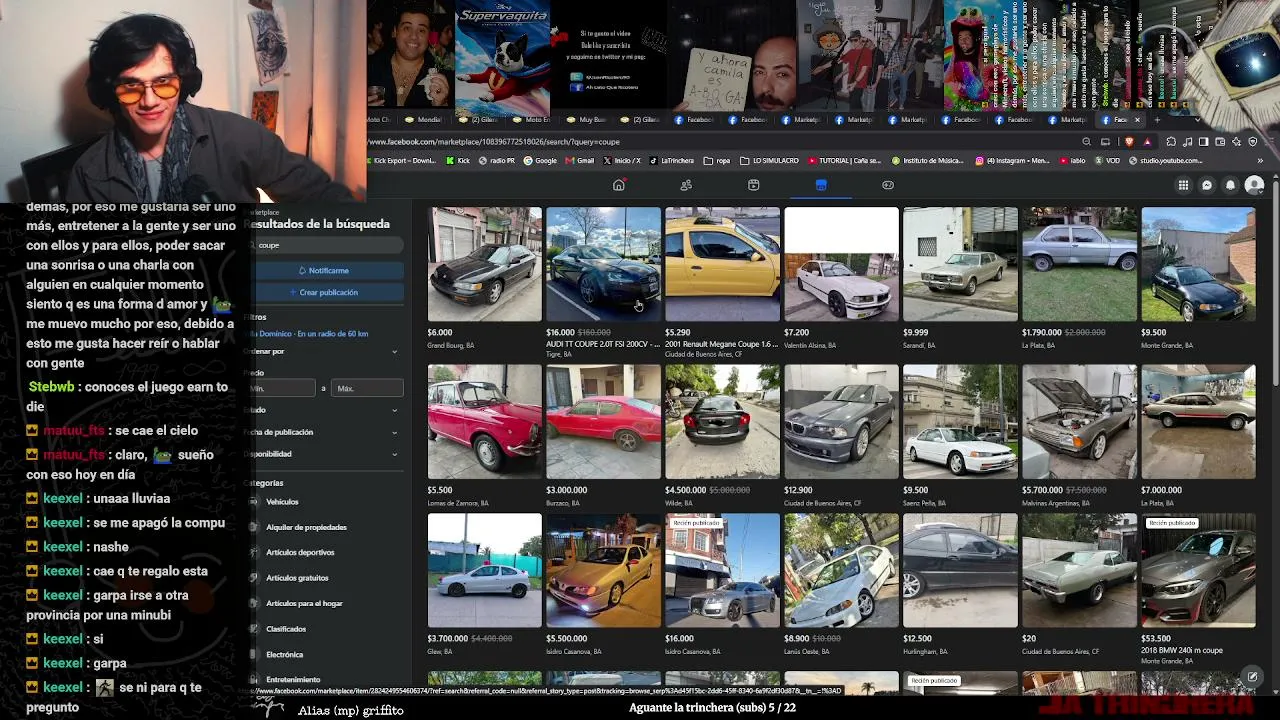The height and width of the screenshot is (720, 1280).
Task: Open the yellow Renault Megane $5.290 listing photo
Action: [x=722, y=264]
